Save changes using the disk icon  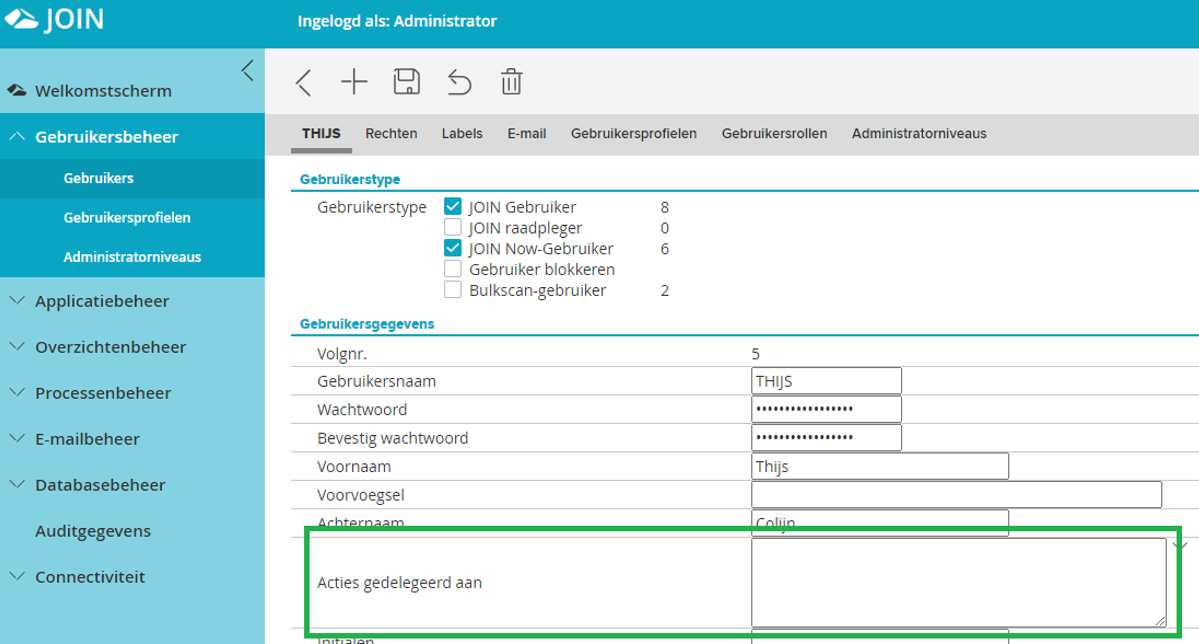(407, 83)
